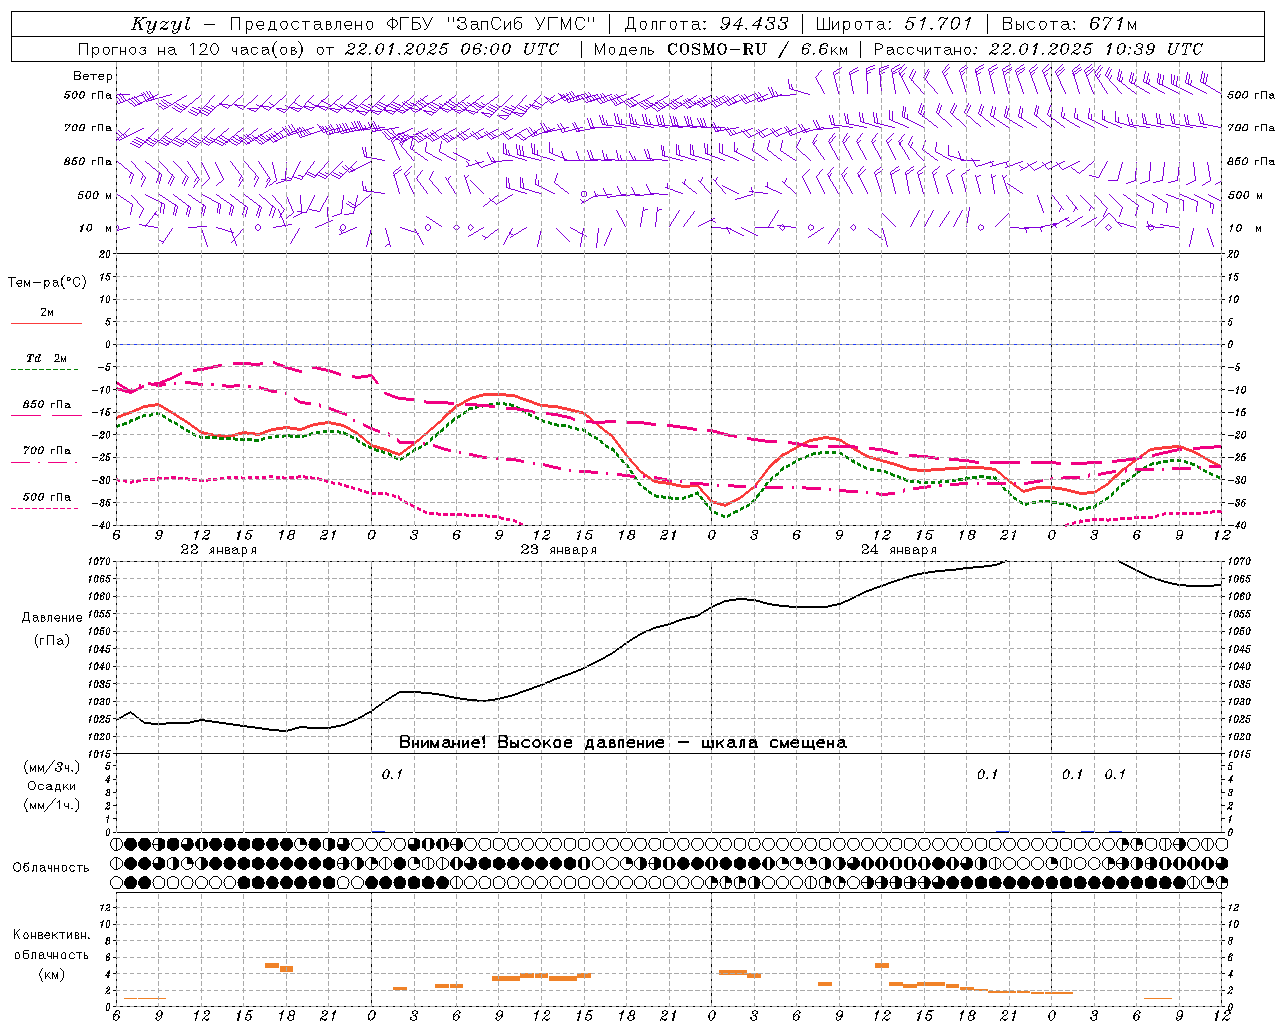Viewport: 1280px width, 1024px height.
Task: Click the "Широта: 51.701" header value
Action: point(895,24)
